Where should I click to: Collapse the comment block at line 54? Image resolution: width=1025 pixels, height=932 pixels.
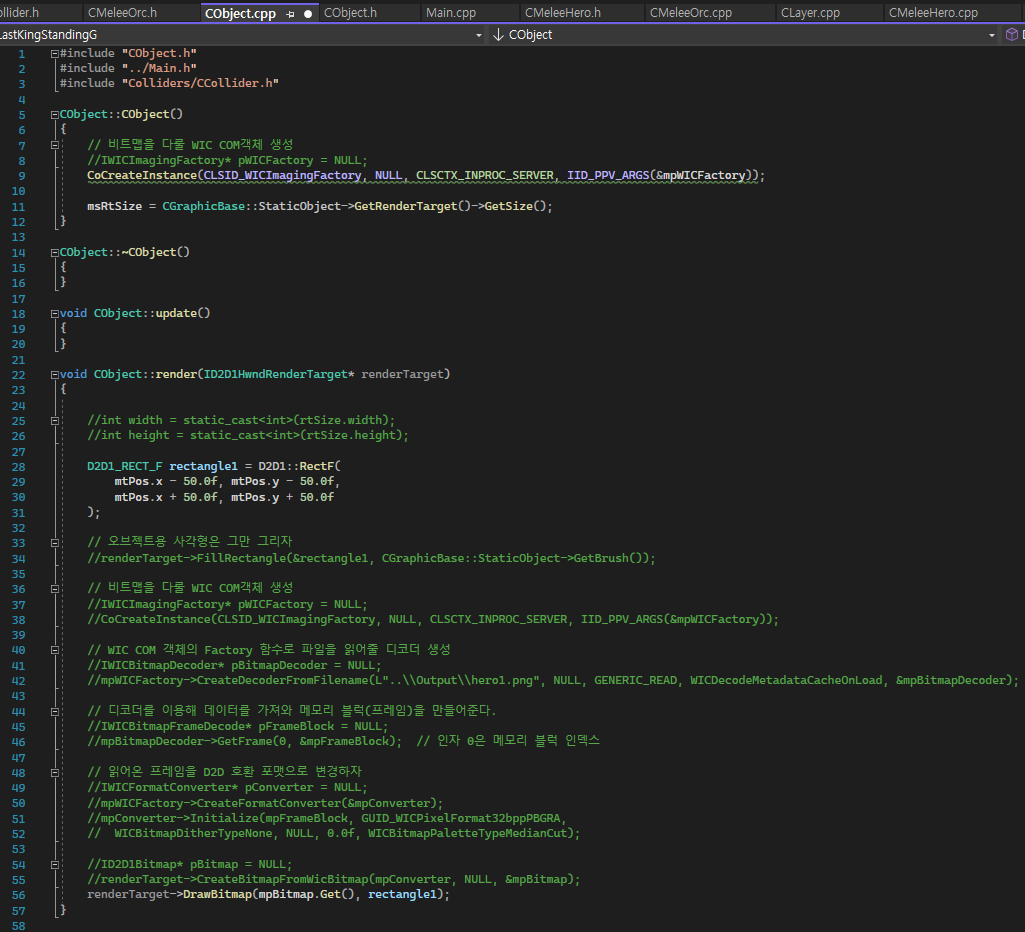pyautogui.click(x=55, y=865)
